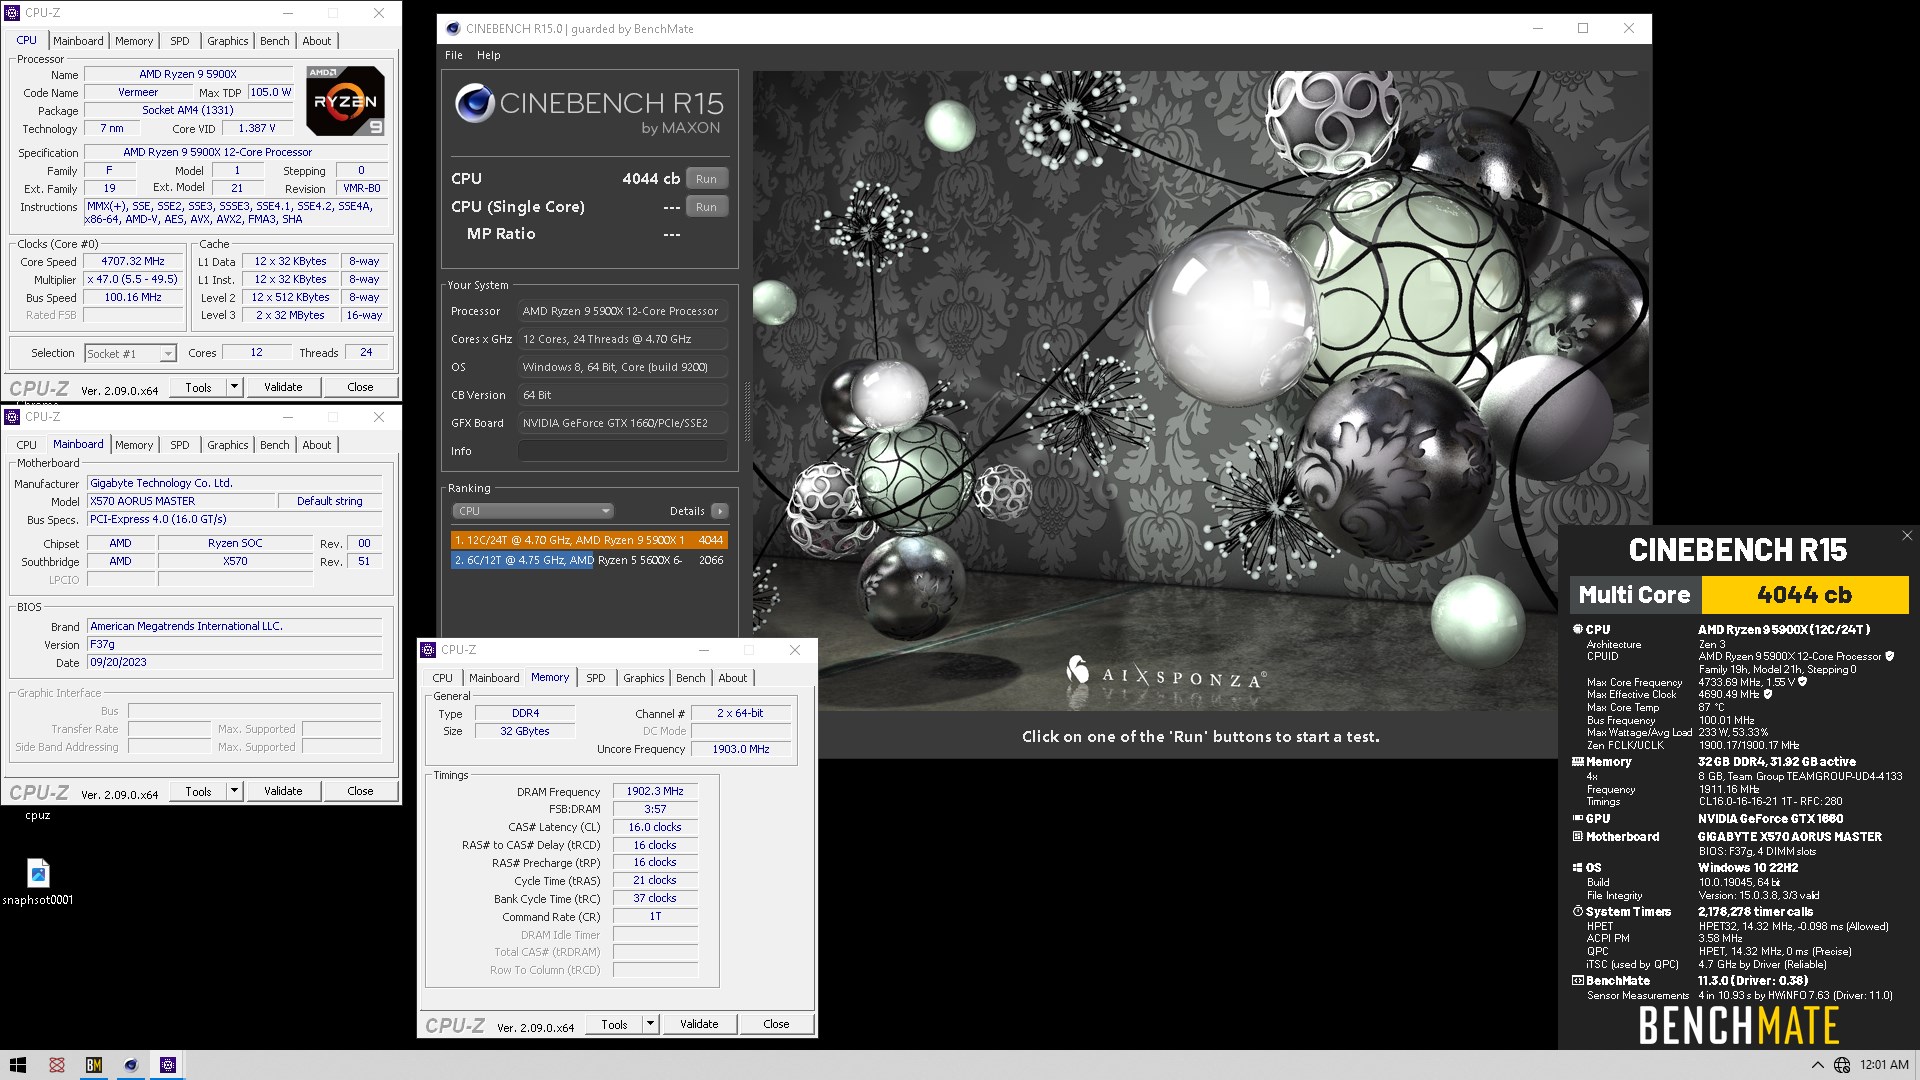Viewport: 1920px width, 1080px height.
Task: Click Uncore Frequency 1903.0 MHz value
Action: 741,749
